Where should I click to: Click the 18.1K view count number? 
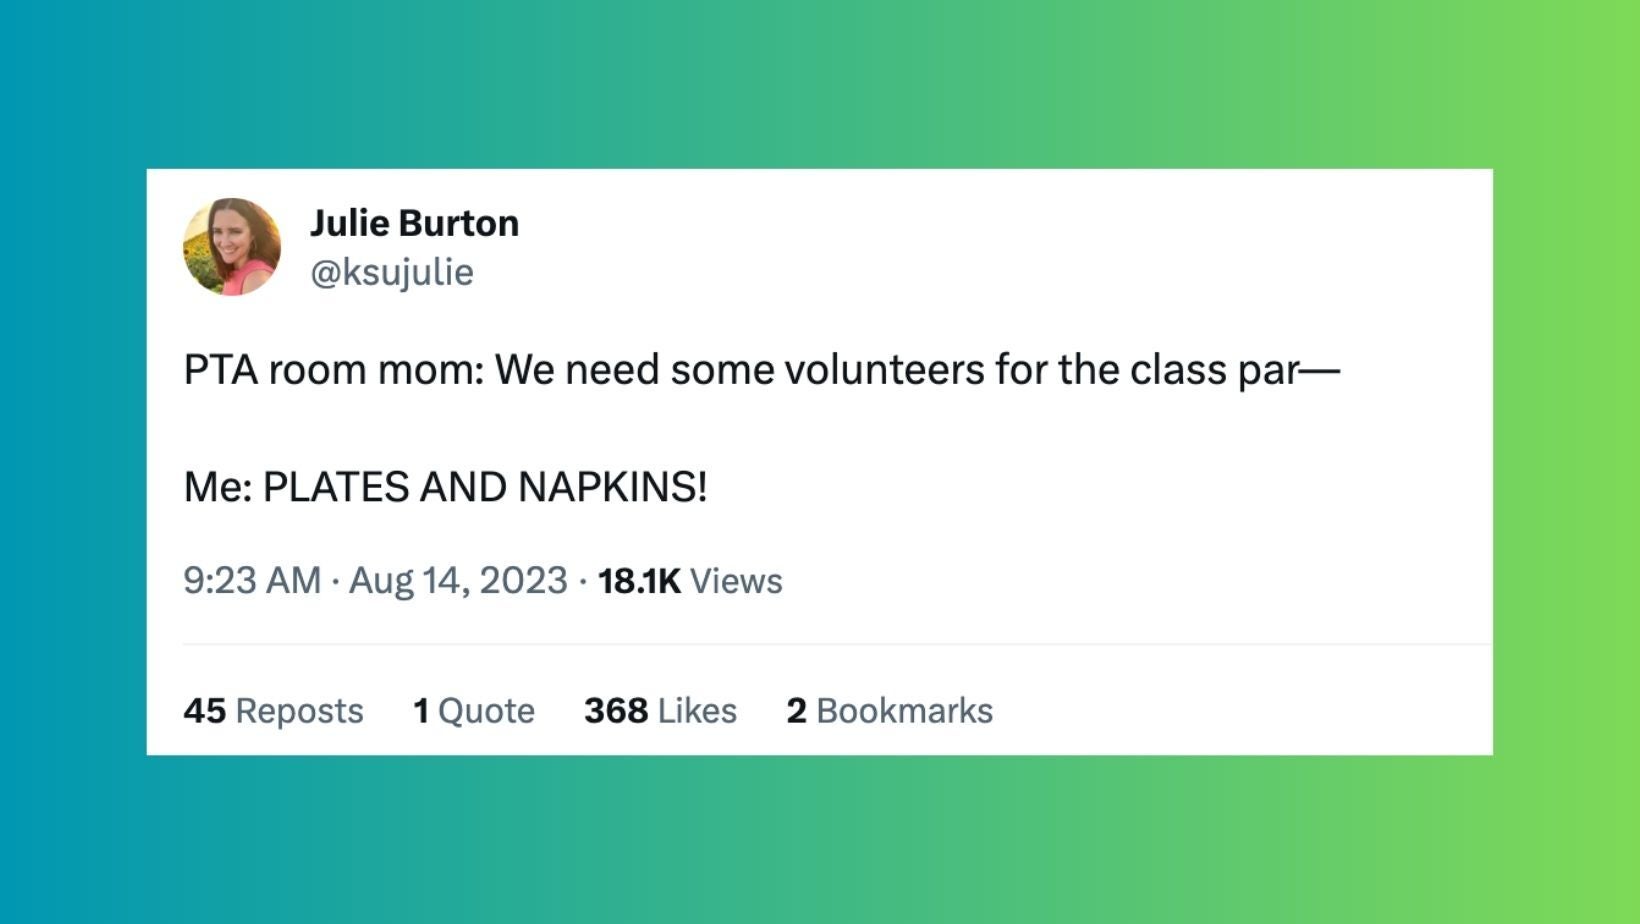639,581
